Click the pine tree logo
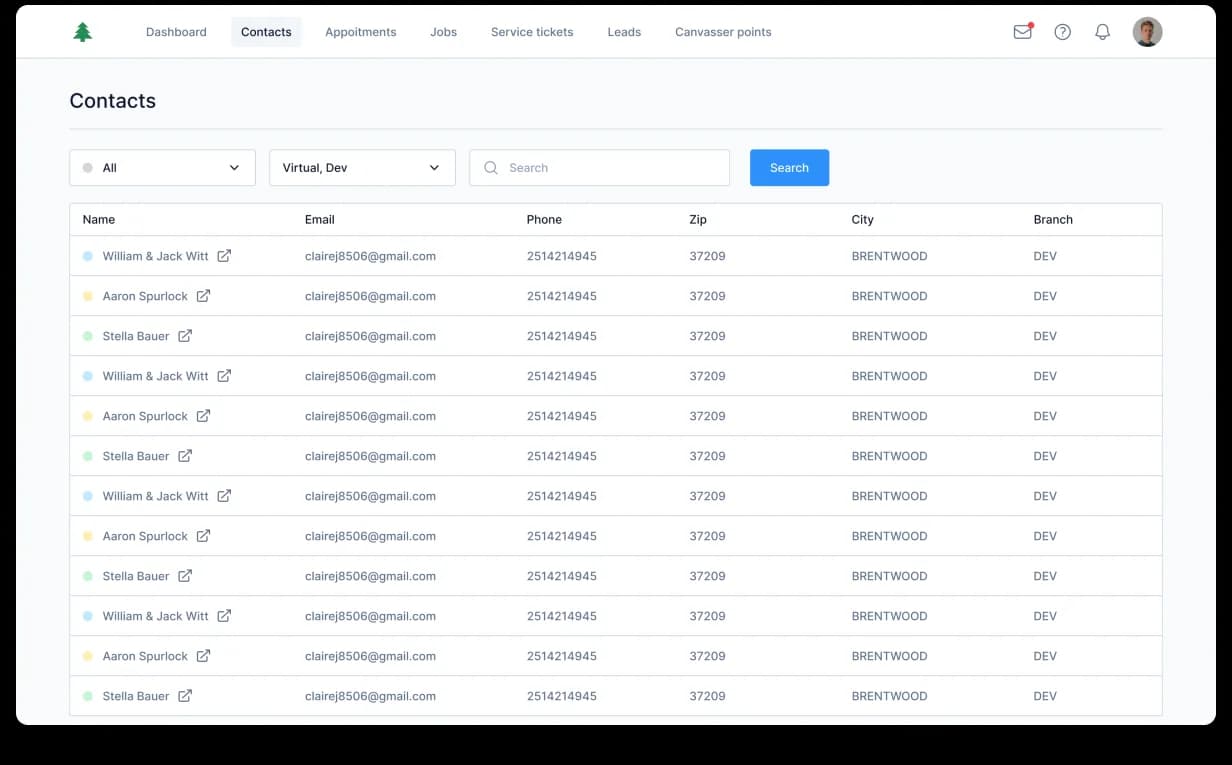Viewport: 1232px width, 765px height. point(83,32)
